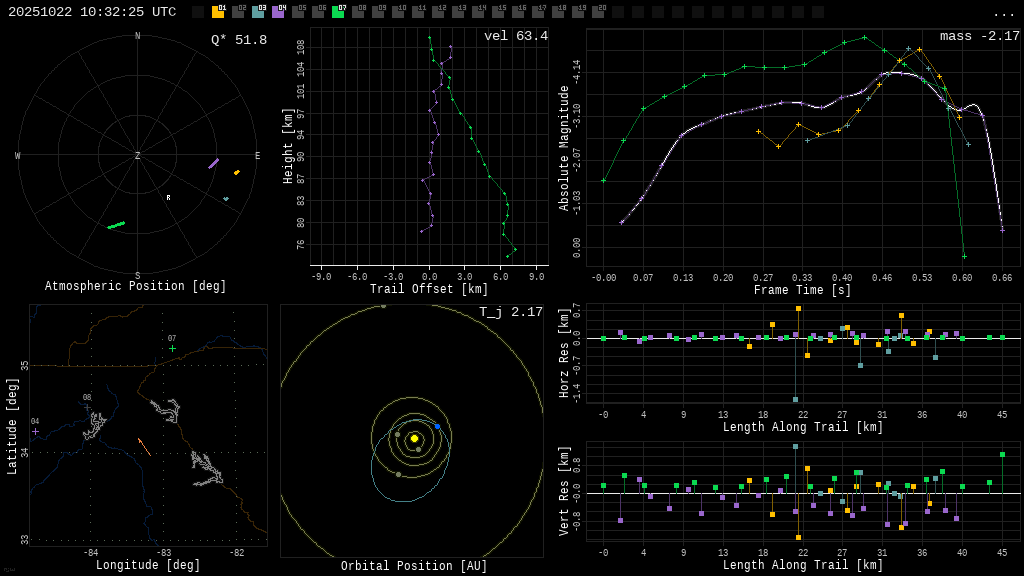Toggle the yellow station 01 indicator
The image size is (1024, 576).
click(x=218, y=12)
